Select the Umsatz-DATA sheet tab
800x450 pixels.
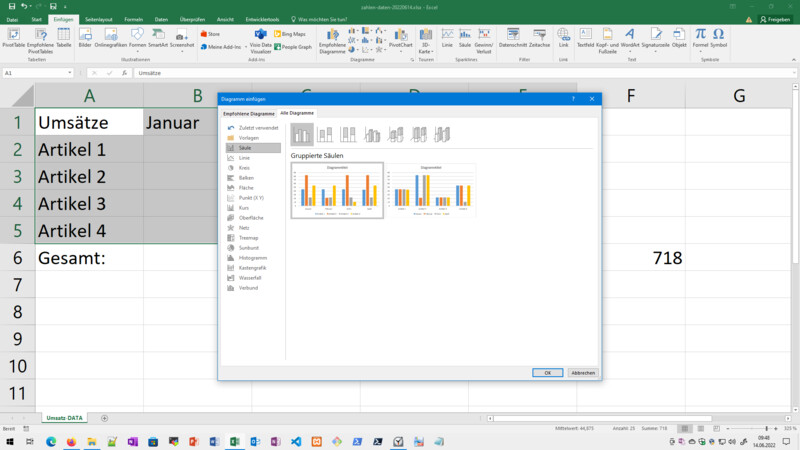point(64,418)
